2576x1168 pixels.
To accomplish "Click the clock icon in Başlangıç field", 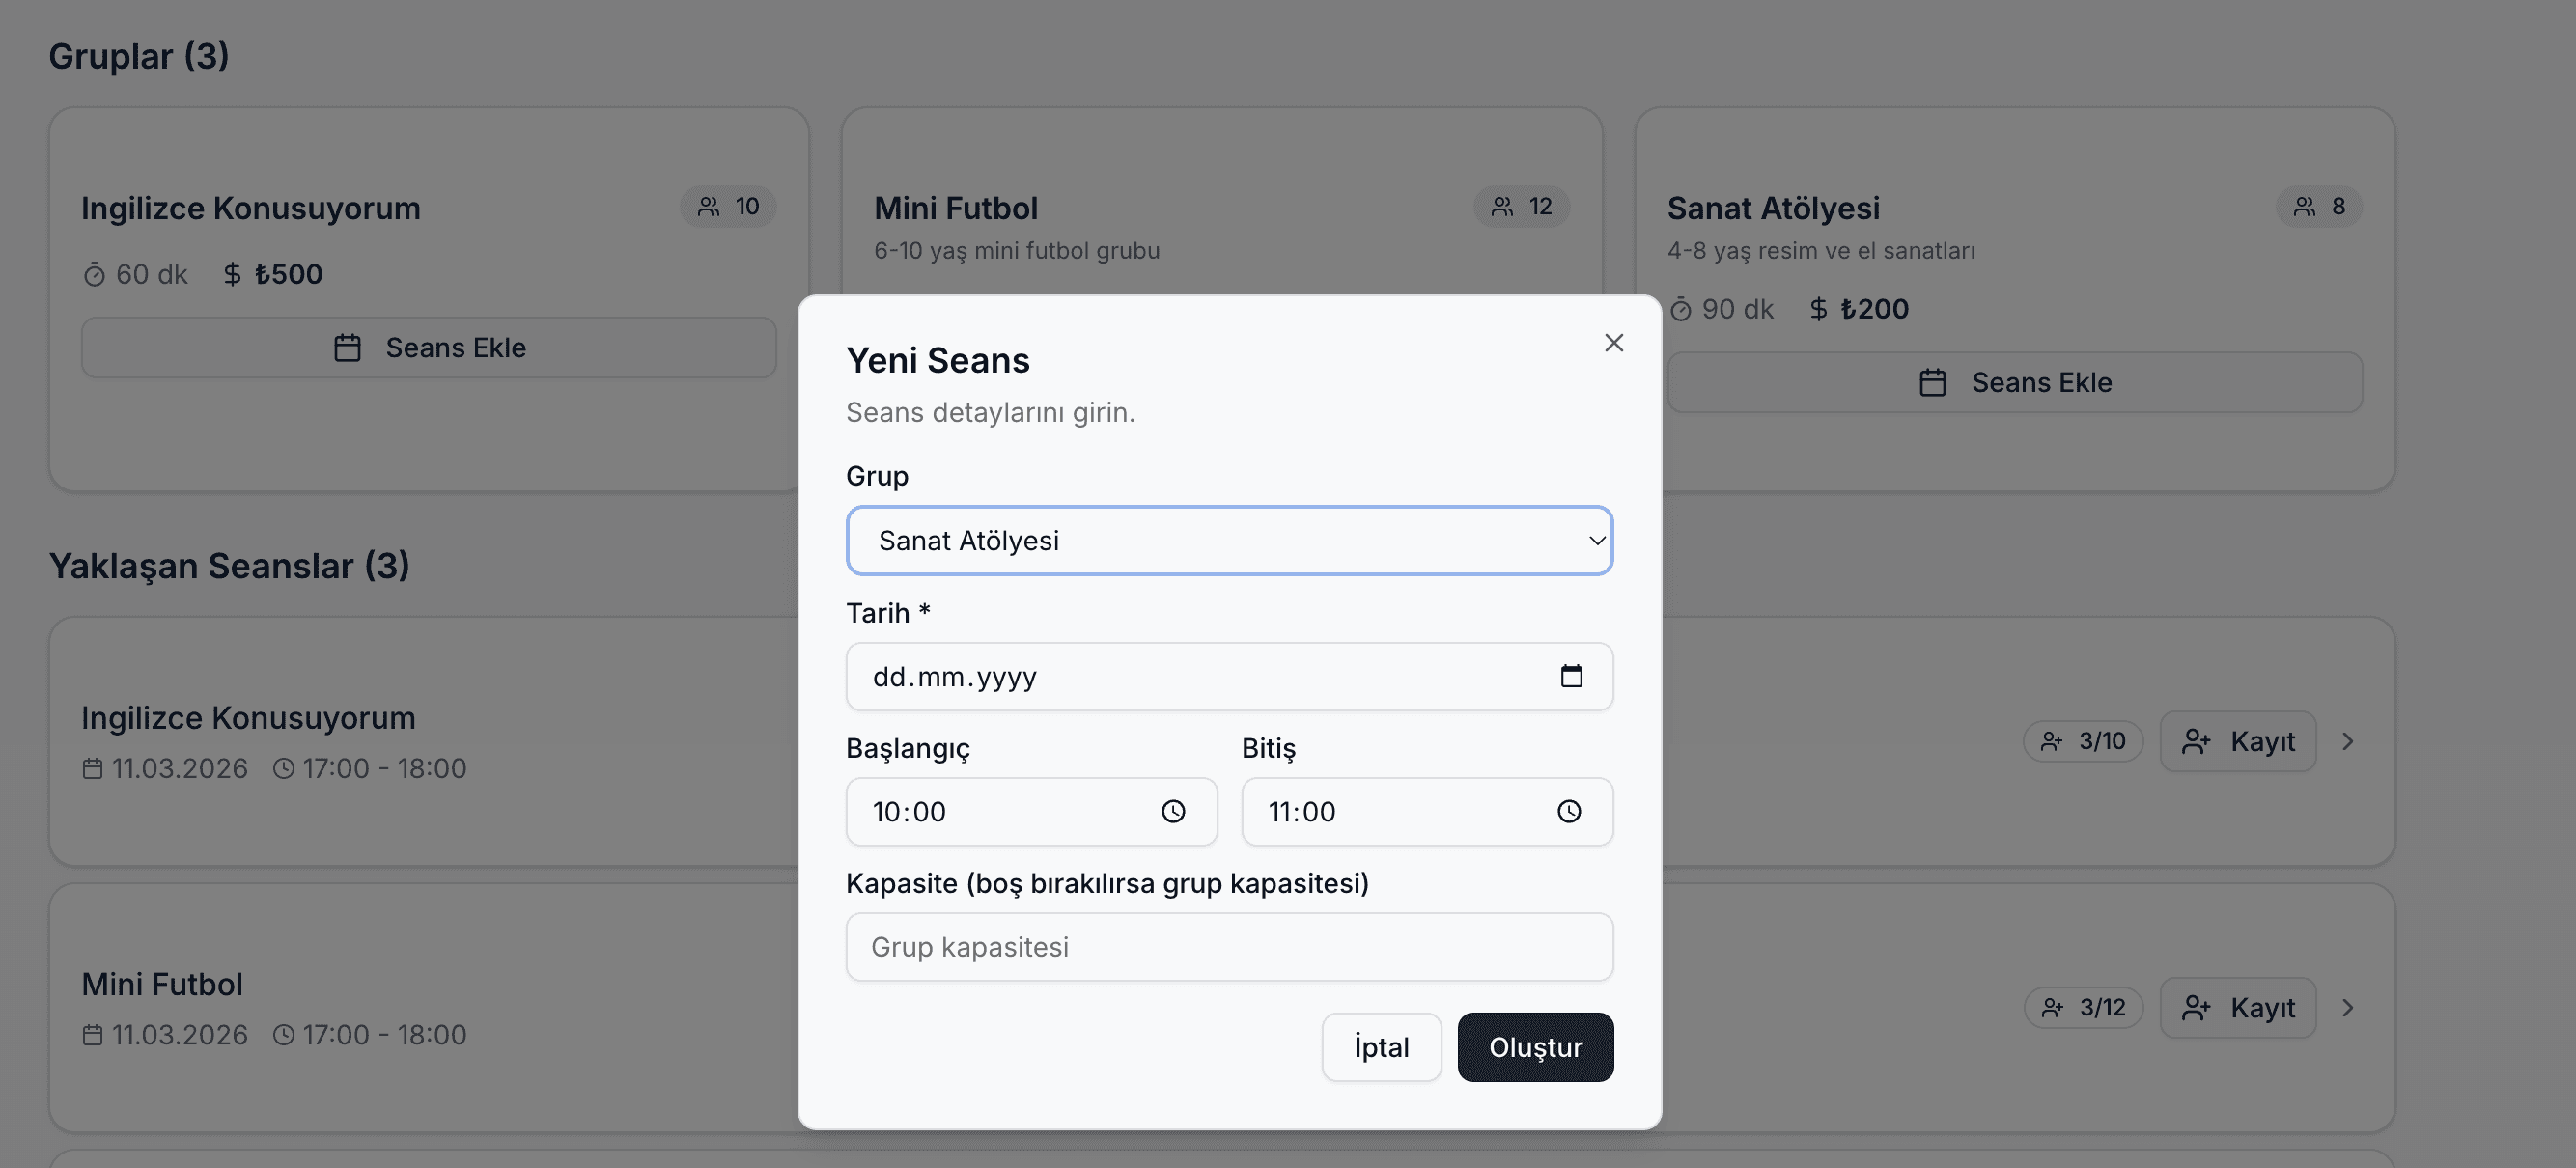I will (1173, 812).
